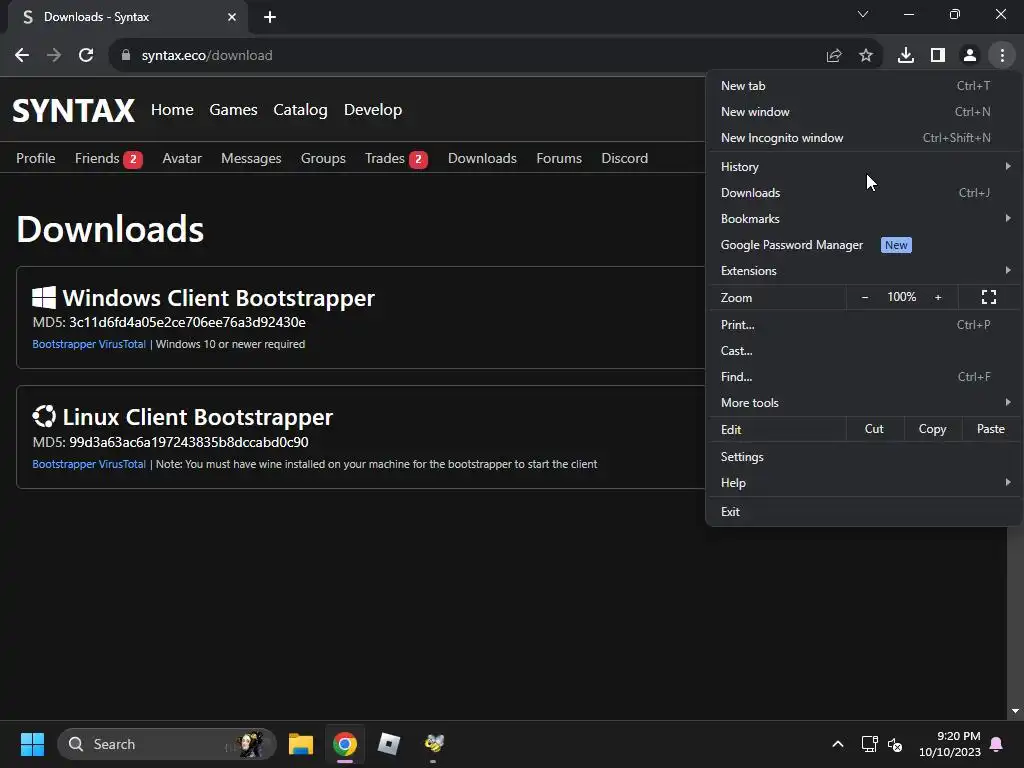
Task: Reload the syntax.eco page
Action: point(86,56)
